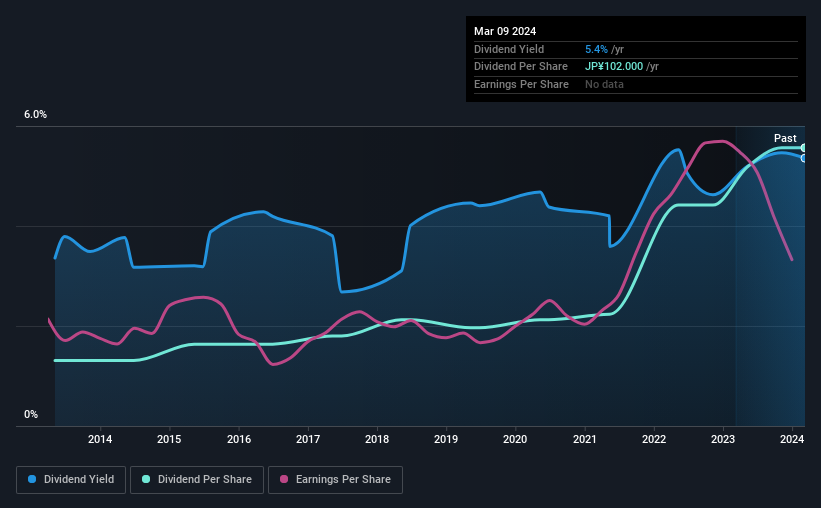Click the 2021 x-axis label
The height and width of the screenshot is (508, 821).
585,439
